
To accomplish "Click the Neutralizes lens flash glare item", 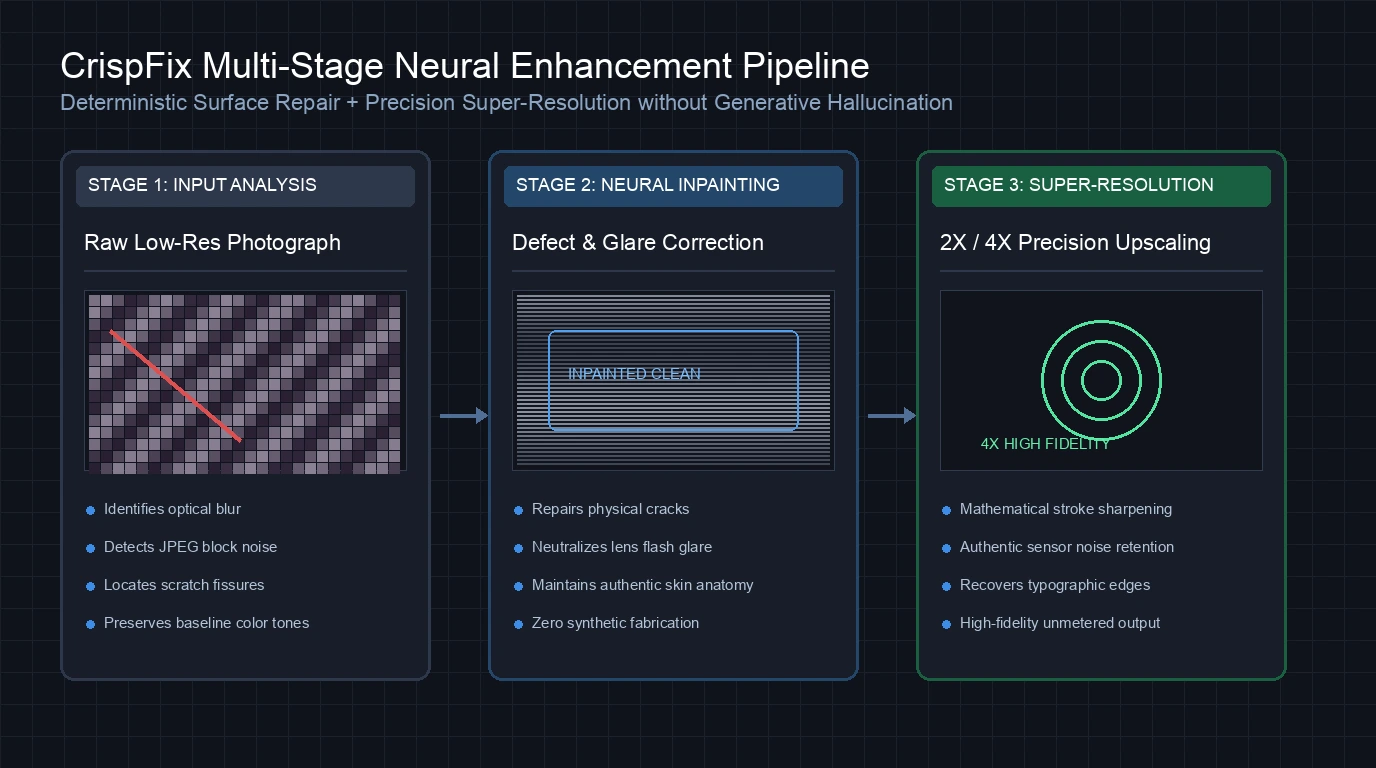I will [622, 547].
